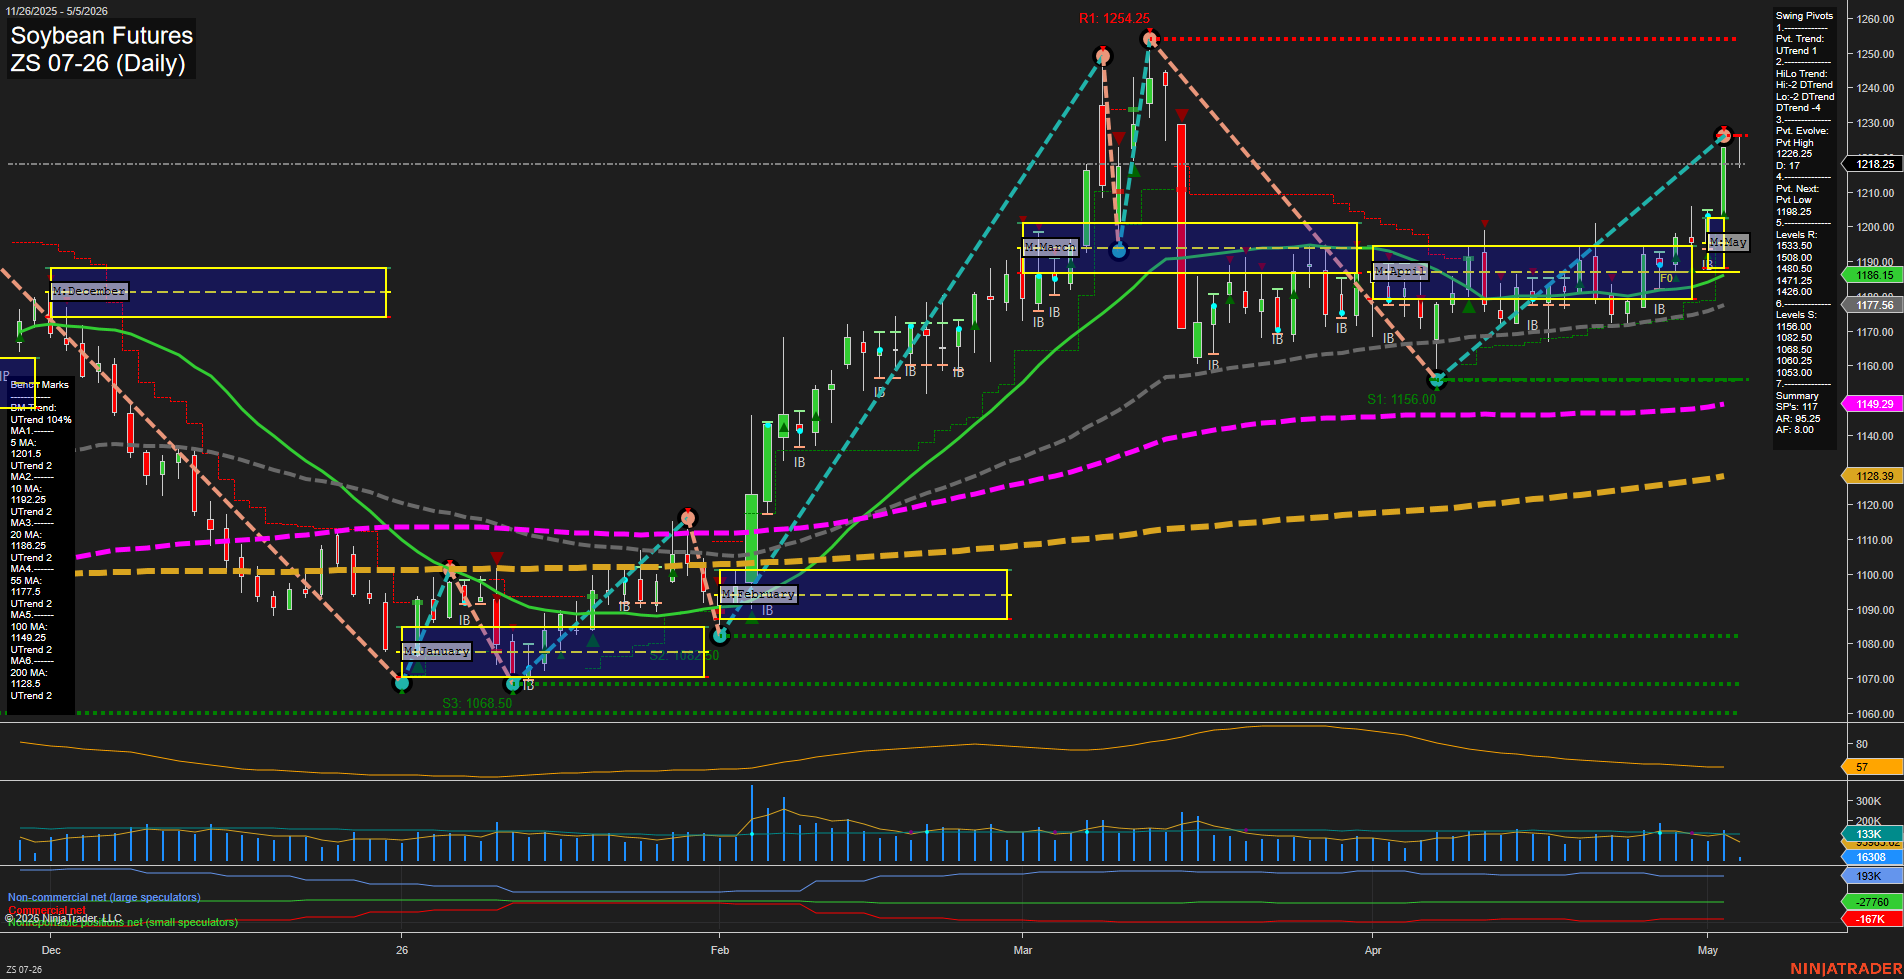Click the M:February monthly range label

[x=758, y=594]
